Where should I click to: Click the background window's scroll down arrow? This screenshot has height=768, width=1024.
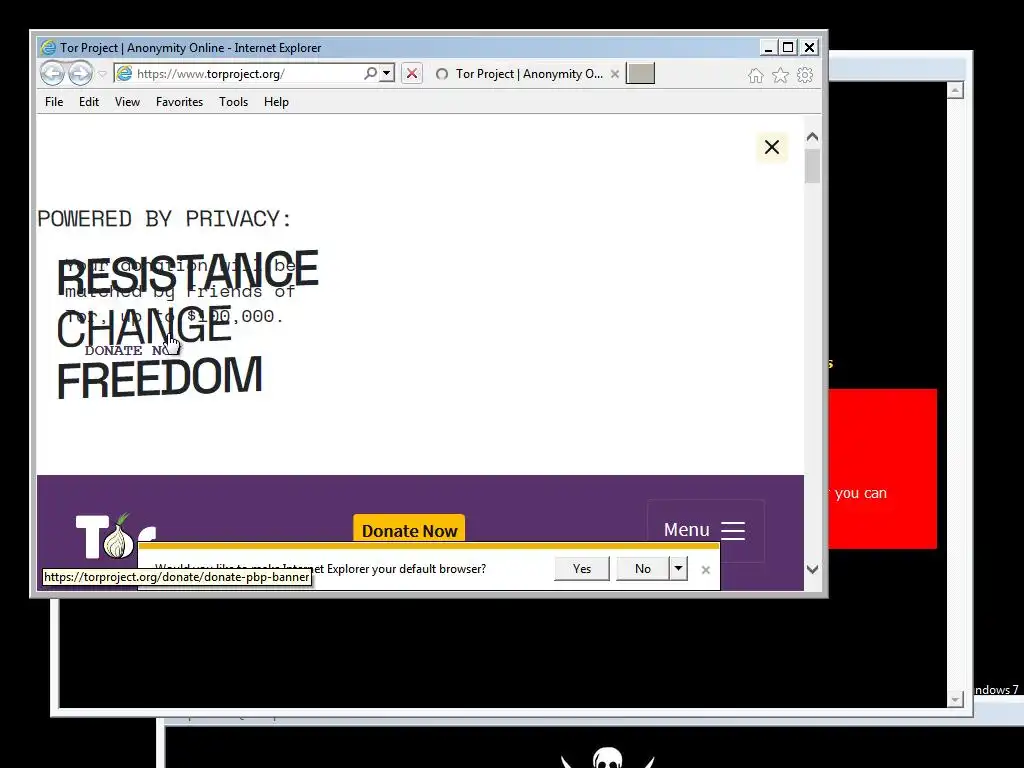click(955, 699)
